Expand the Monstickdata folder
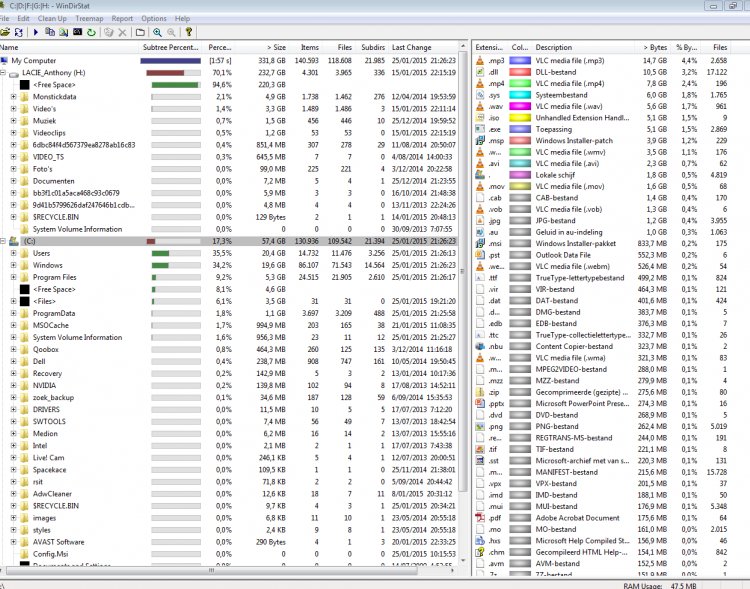 point(13,97)
